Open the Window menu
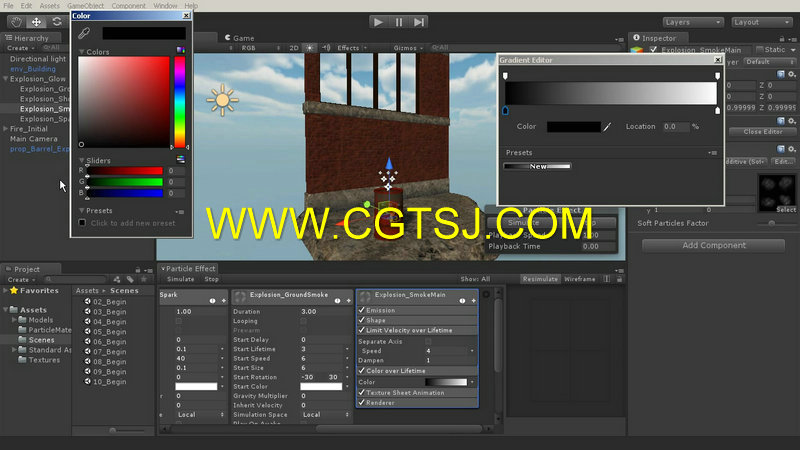 [x=165, y=6]
